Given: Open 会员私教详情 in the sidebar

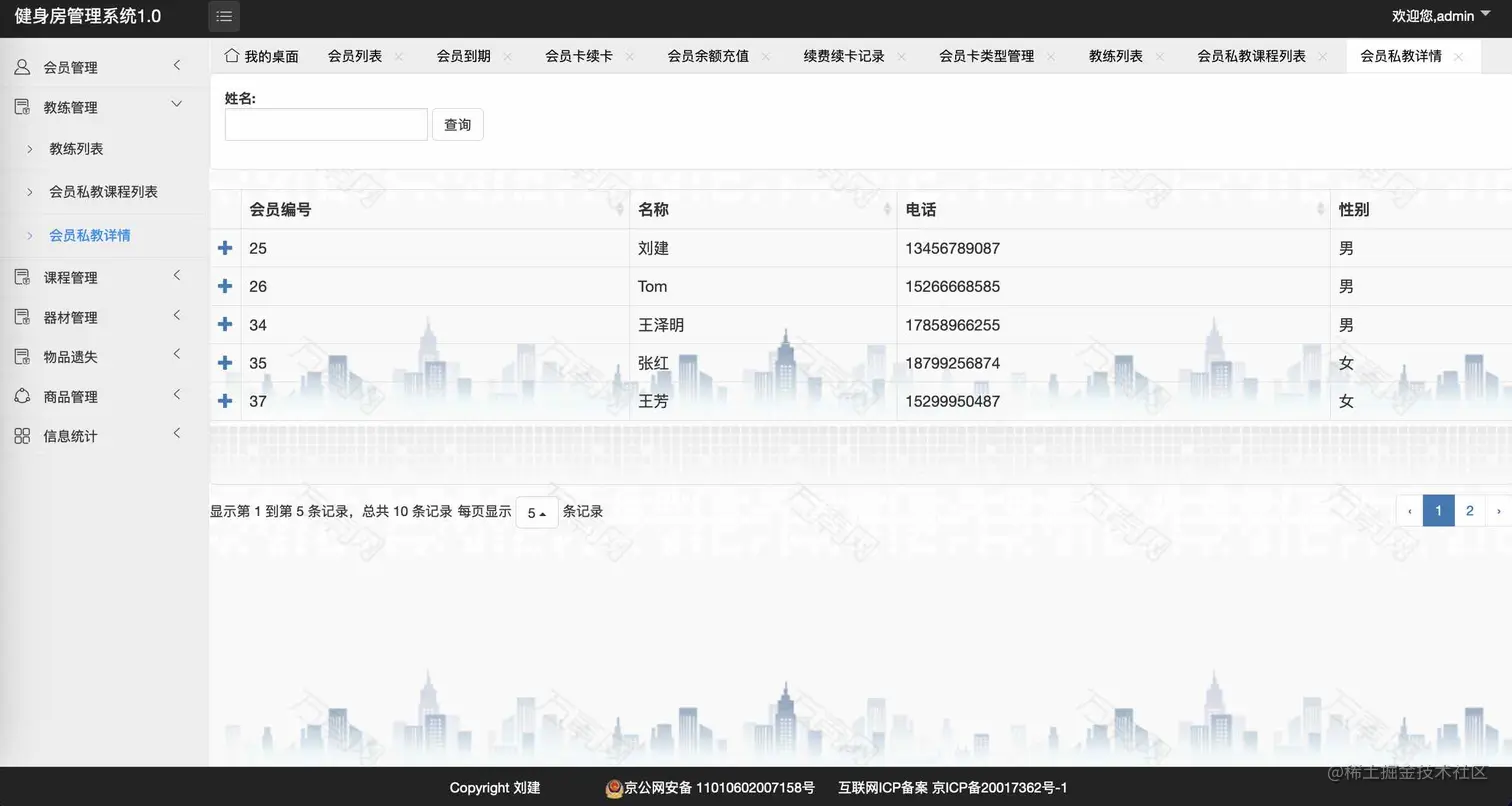Looking at the screenshot, I should pos(90,236).
